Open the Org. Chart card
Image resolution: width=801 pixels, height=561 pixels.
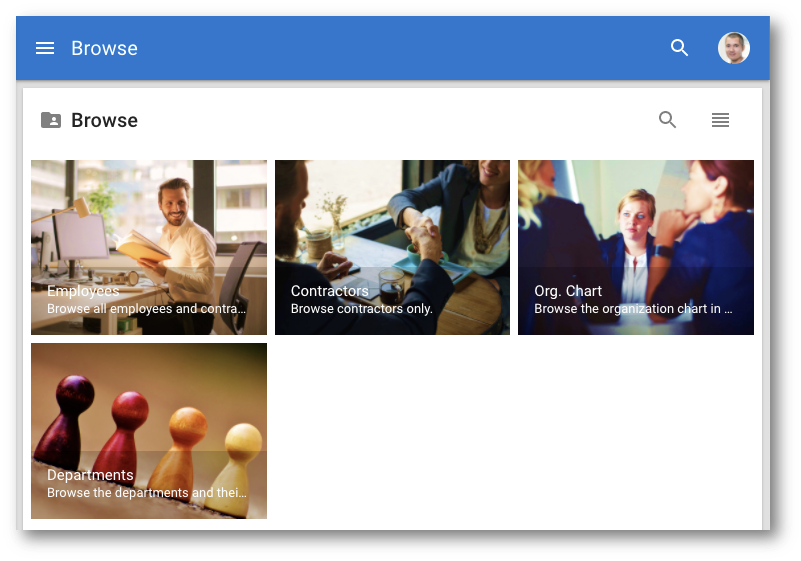(x=635, y=247)
